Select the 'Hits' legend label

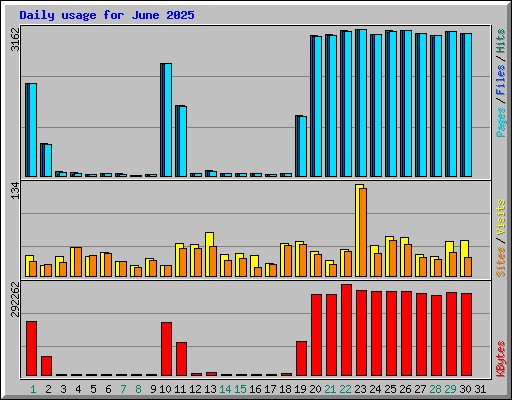(x=501, y=41)
